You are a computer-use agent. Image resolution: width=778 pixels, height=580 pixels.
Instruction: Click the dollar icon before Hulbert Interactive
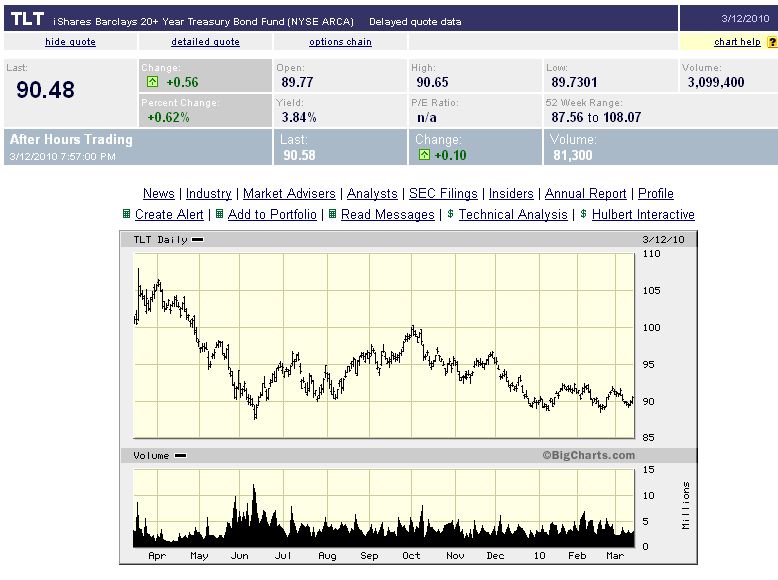pos(584,214)
